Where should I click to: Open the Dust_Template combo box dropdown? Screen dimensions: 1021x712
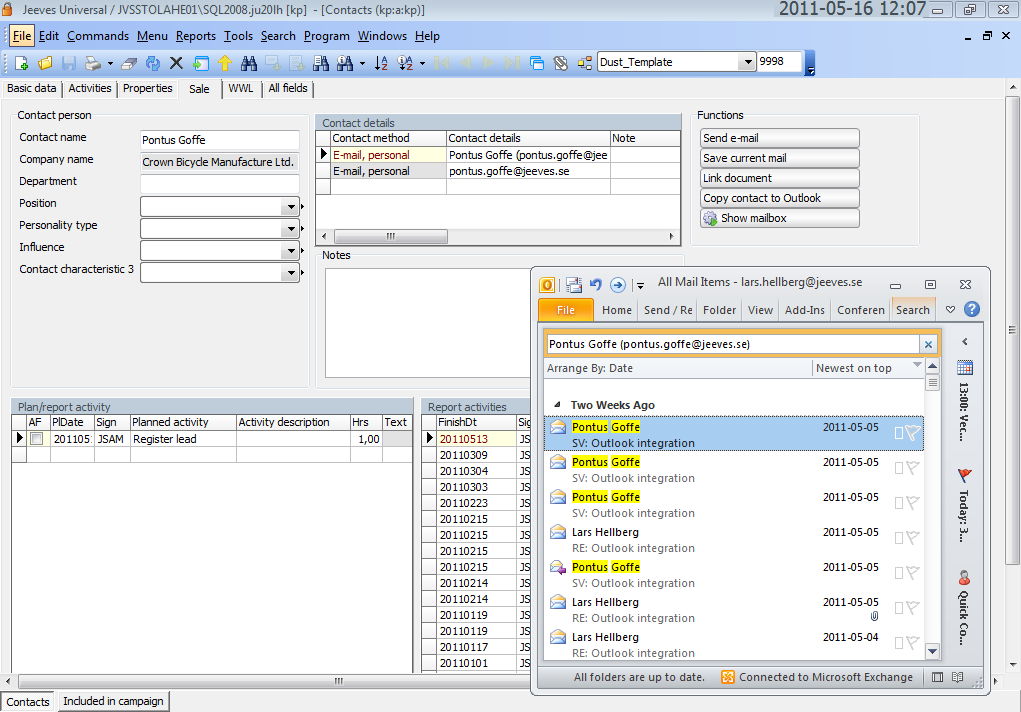[748, 63]
